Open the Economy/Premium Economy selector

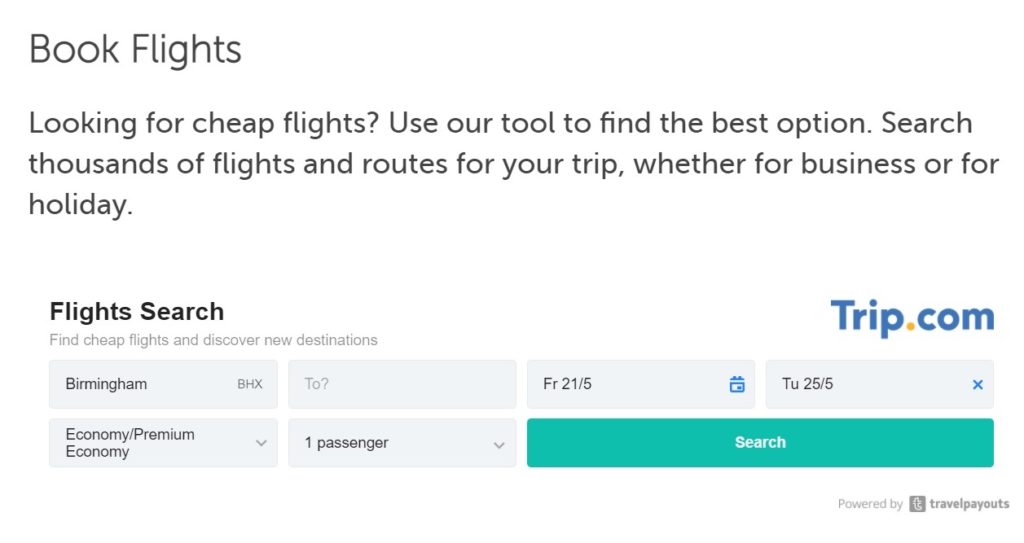(163, 443)
